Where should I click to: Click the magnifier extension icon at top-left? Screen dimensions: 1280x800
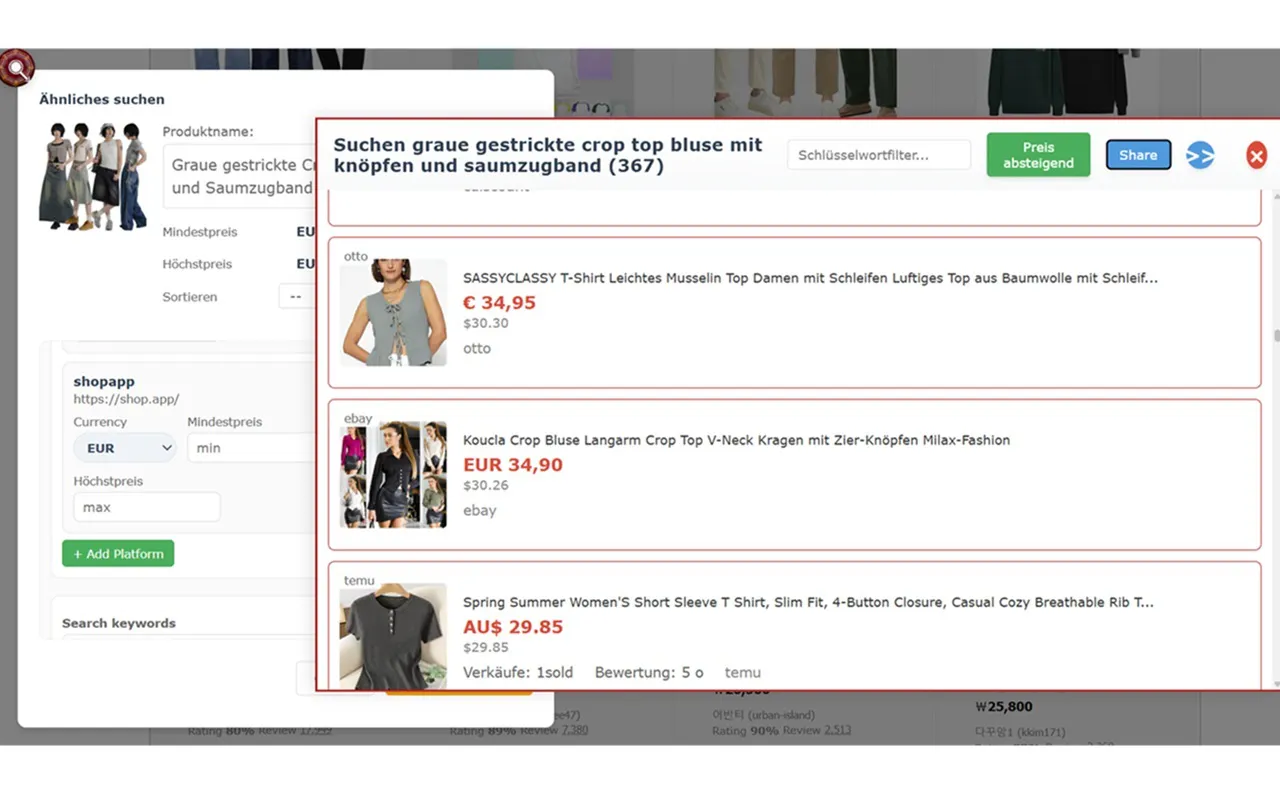pos(16,68)
